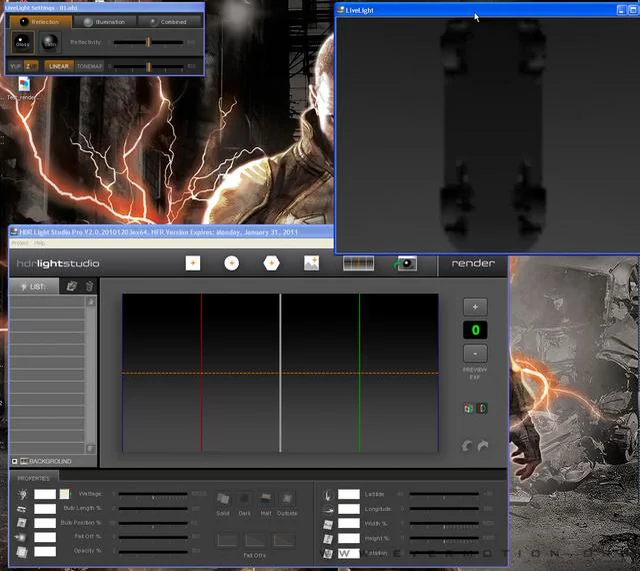Set Y up axis in LiveLight Settings
This screenshot has width=640, height=571.
point(16,66)
